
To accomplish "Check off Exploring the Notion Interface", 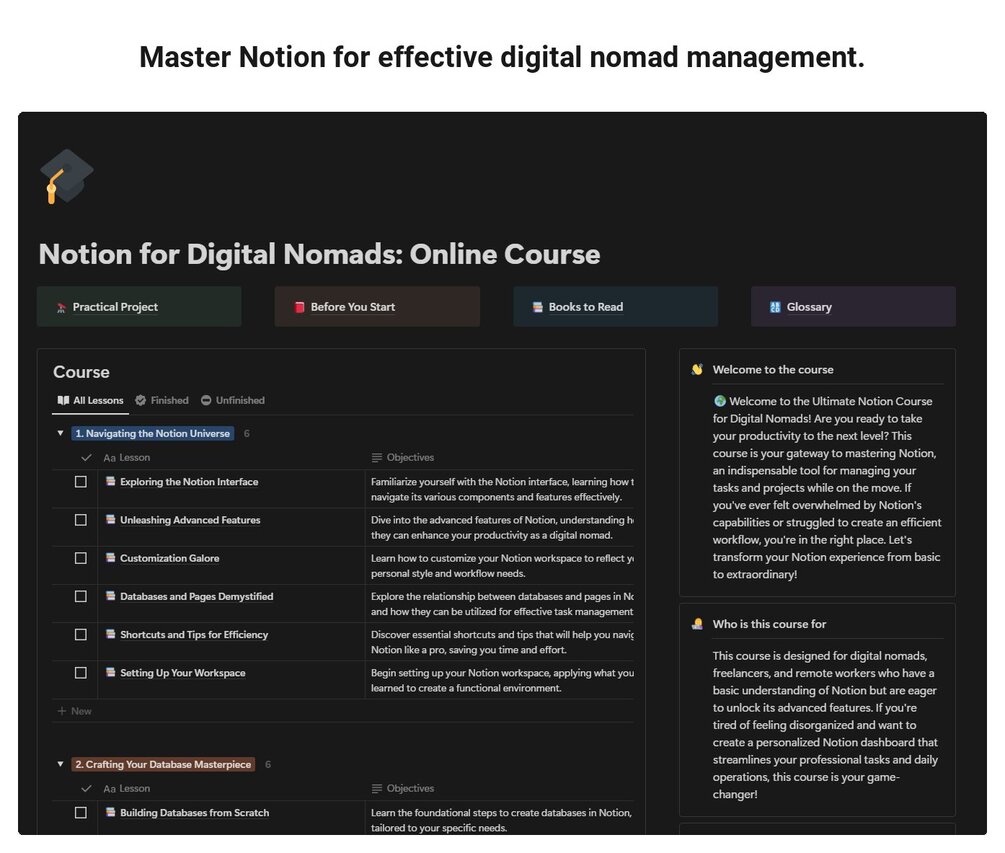I will [x=81, y=482].
